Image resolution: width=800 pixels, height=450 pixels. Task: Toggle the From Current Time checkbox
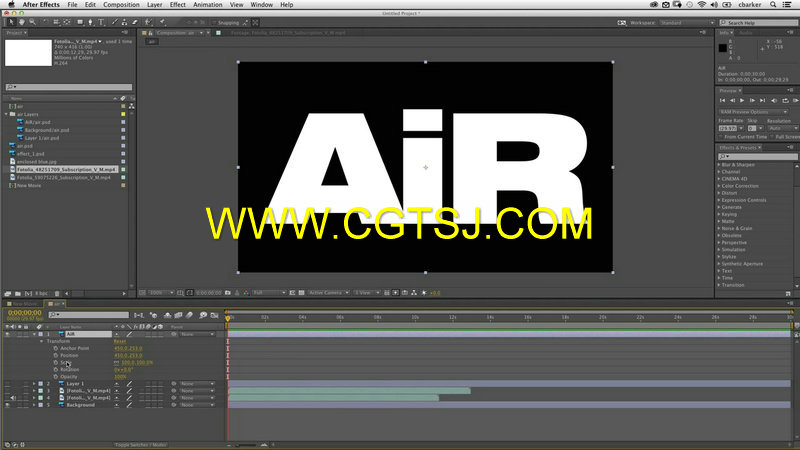click(x=721, y=137)
